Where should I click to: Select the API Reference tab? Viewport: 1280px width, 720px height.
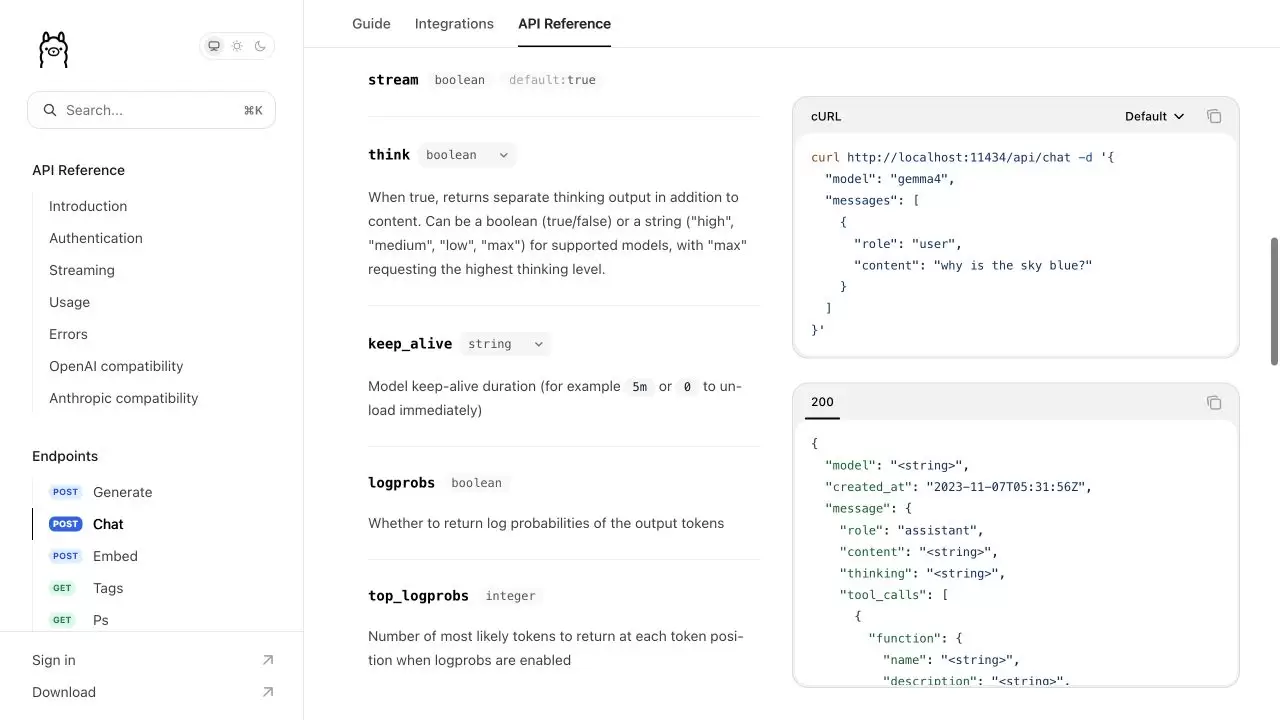(564, 23)
